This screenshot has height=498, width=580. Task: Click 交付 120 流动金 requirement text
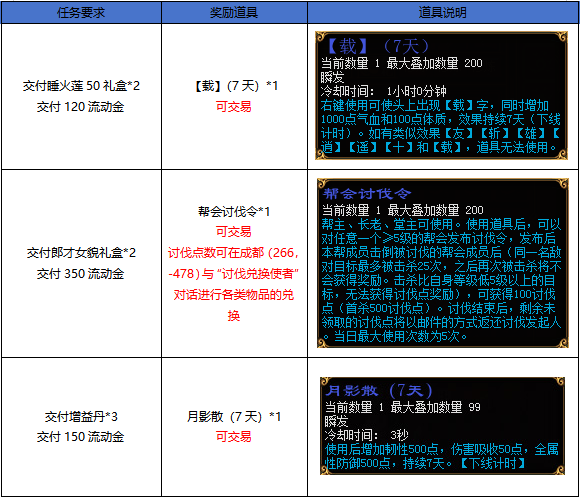(x=80, y=107)
